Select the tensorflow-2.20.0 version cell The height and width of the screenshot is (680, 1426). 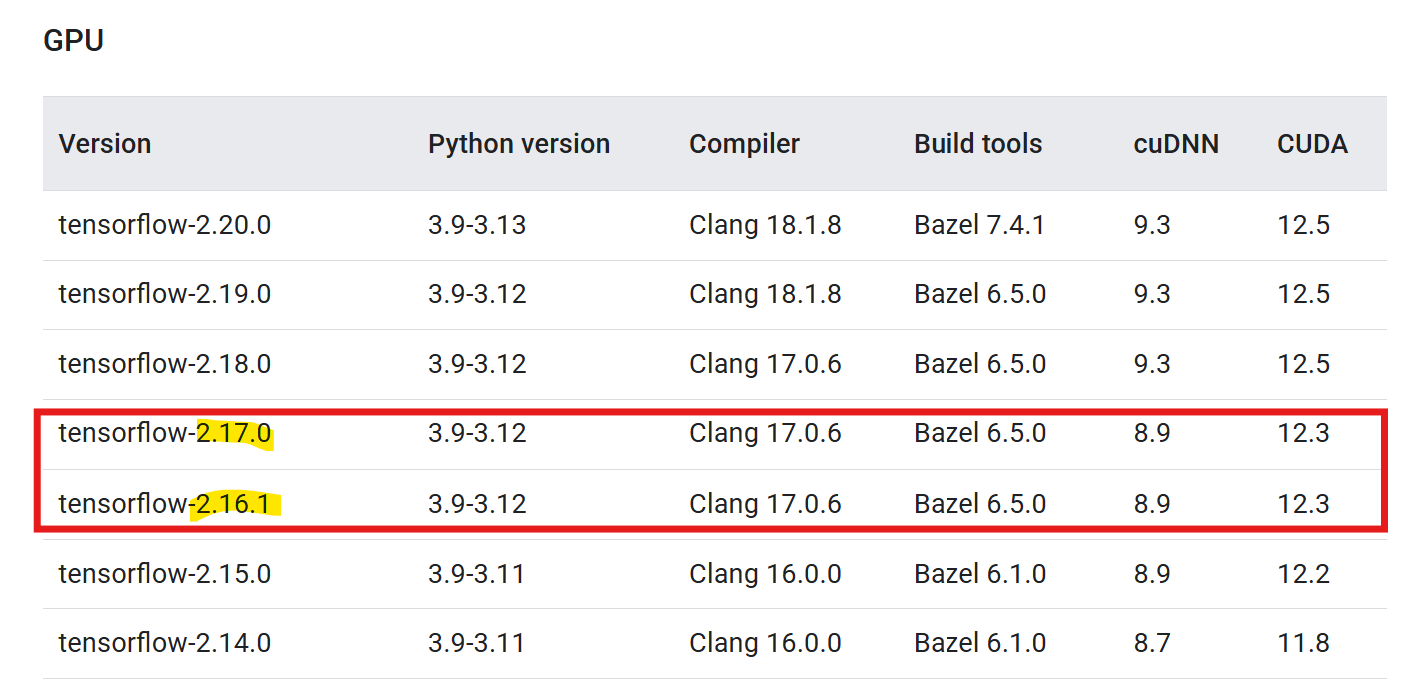tap(164, 225)
